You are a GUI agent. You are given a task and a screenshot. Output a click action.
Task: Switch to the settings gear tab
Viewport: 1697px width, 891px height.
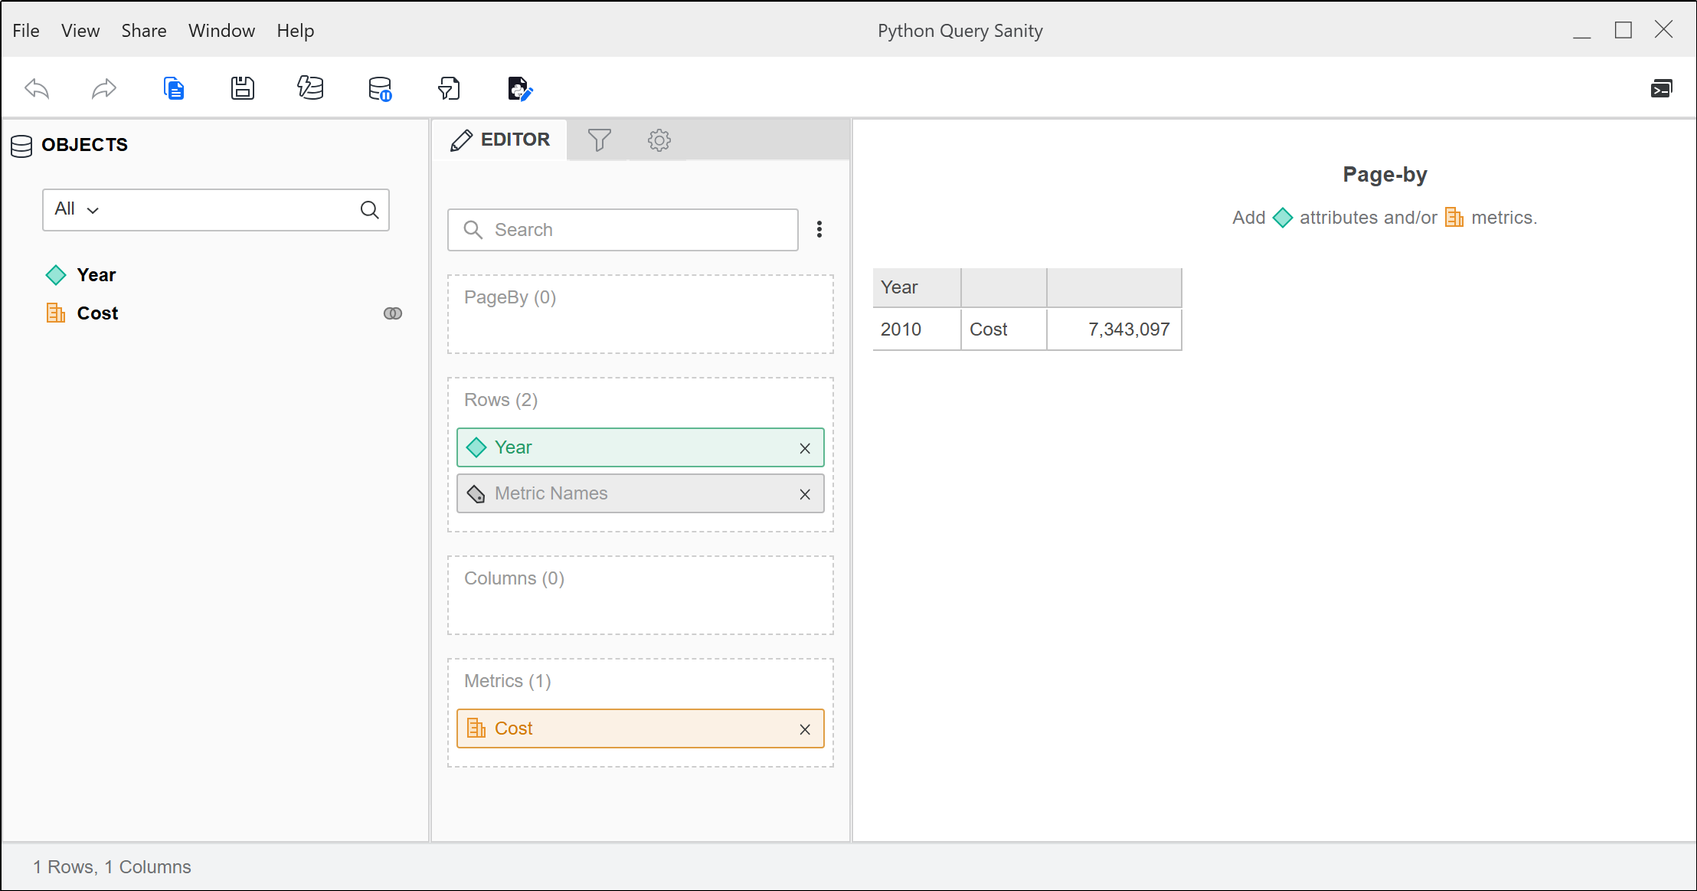tap(659, 140)
